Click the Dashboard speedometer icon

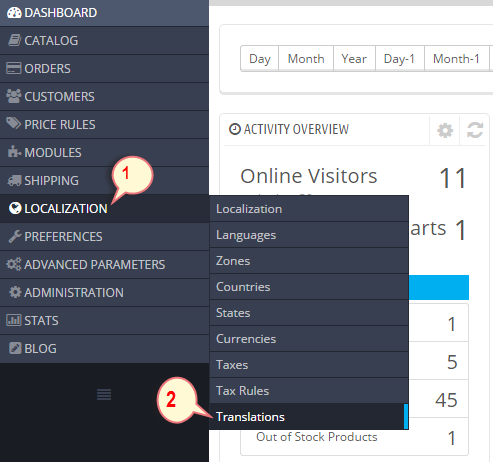(14, 13)
